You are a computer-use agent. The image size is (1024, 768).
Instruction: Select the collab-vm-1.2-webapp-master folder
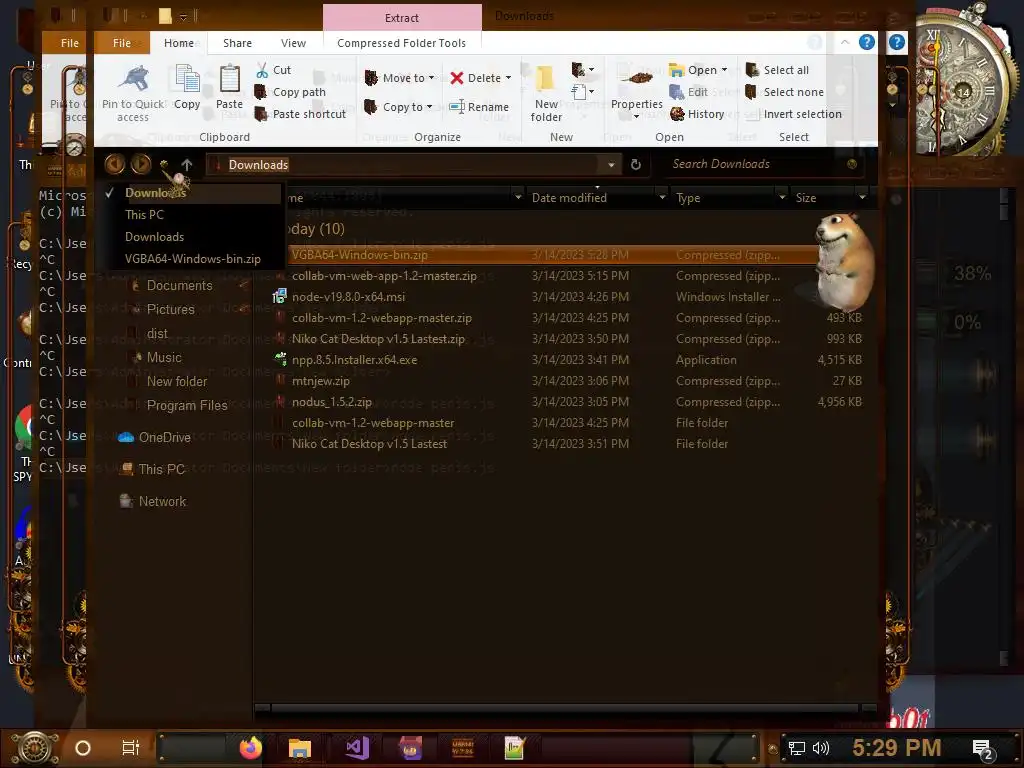(373, 423)
